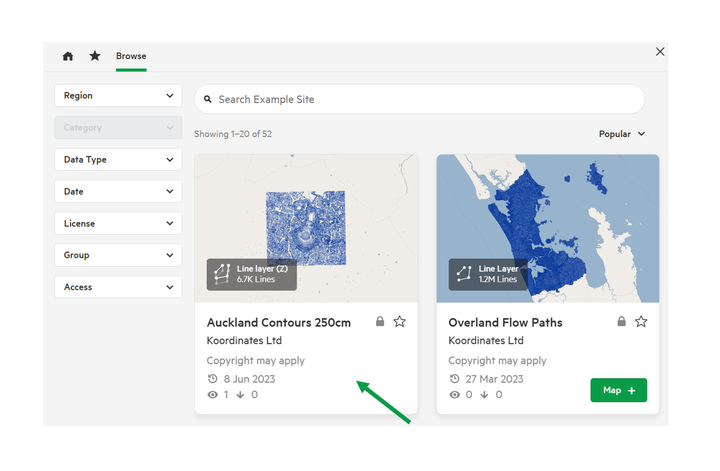Open the Favorites star tab
The image size is (720, 471).
tap(95, 56)
